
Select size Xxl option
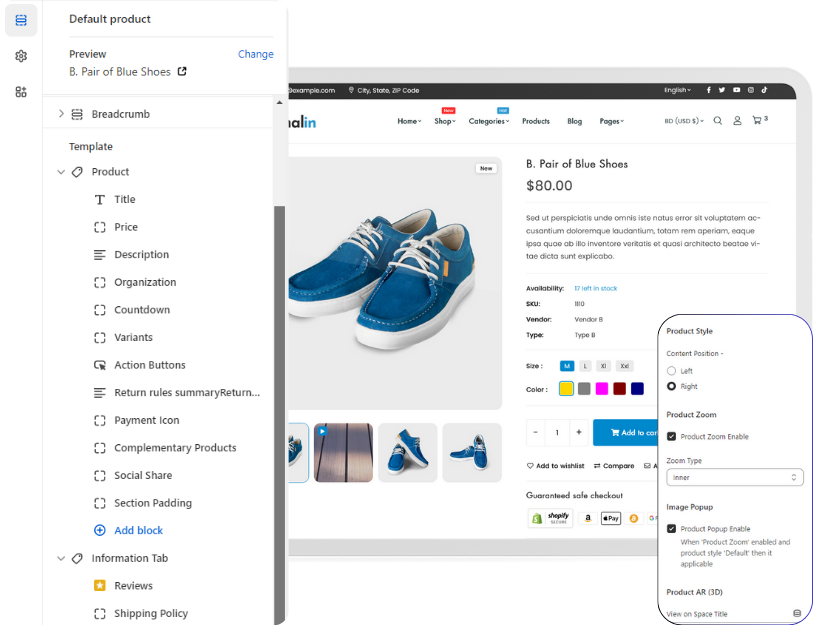(625, 366)
